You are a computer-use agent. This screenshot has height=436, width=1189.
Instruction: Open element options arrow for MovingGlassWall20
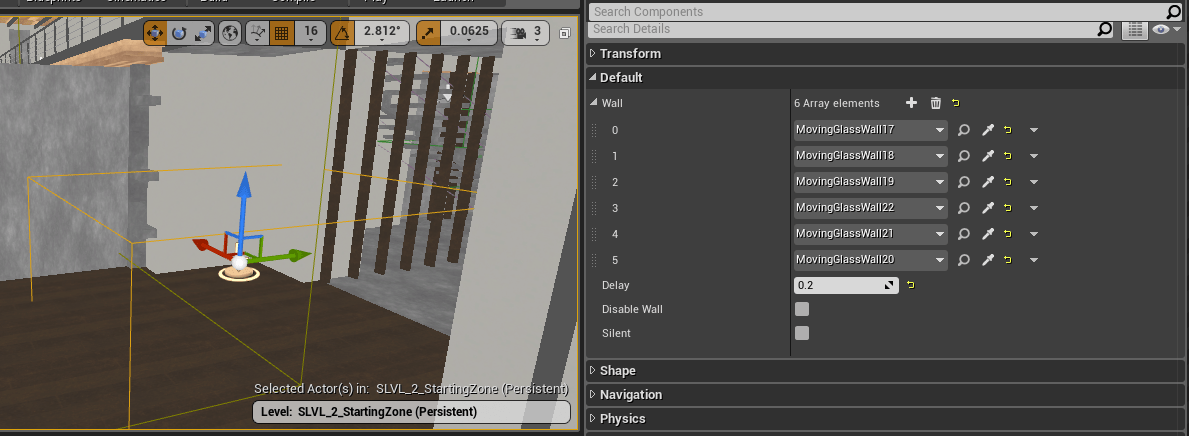coord(1034,260)
